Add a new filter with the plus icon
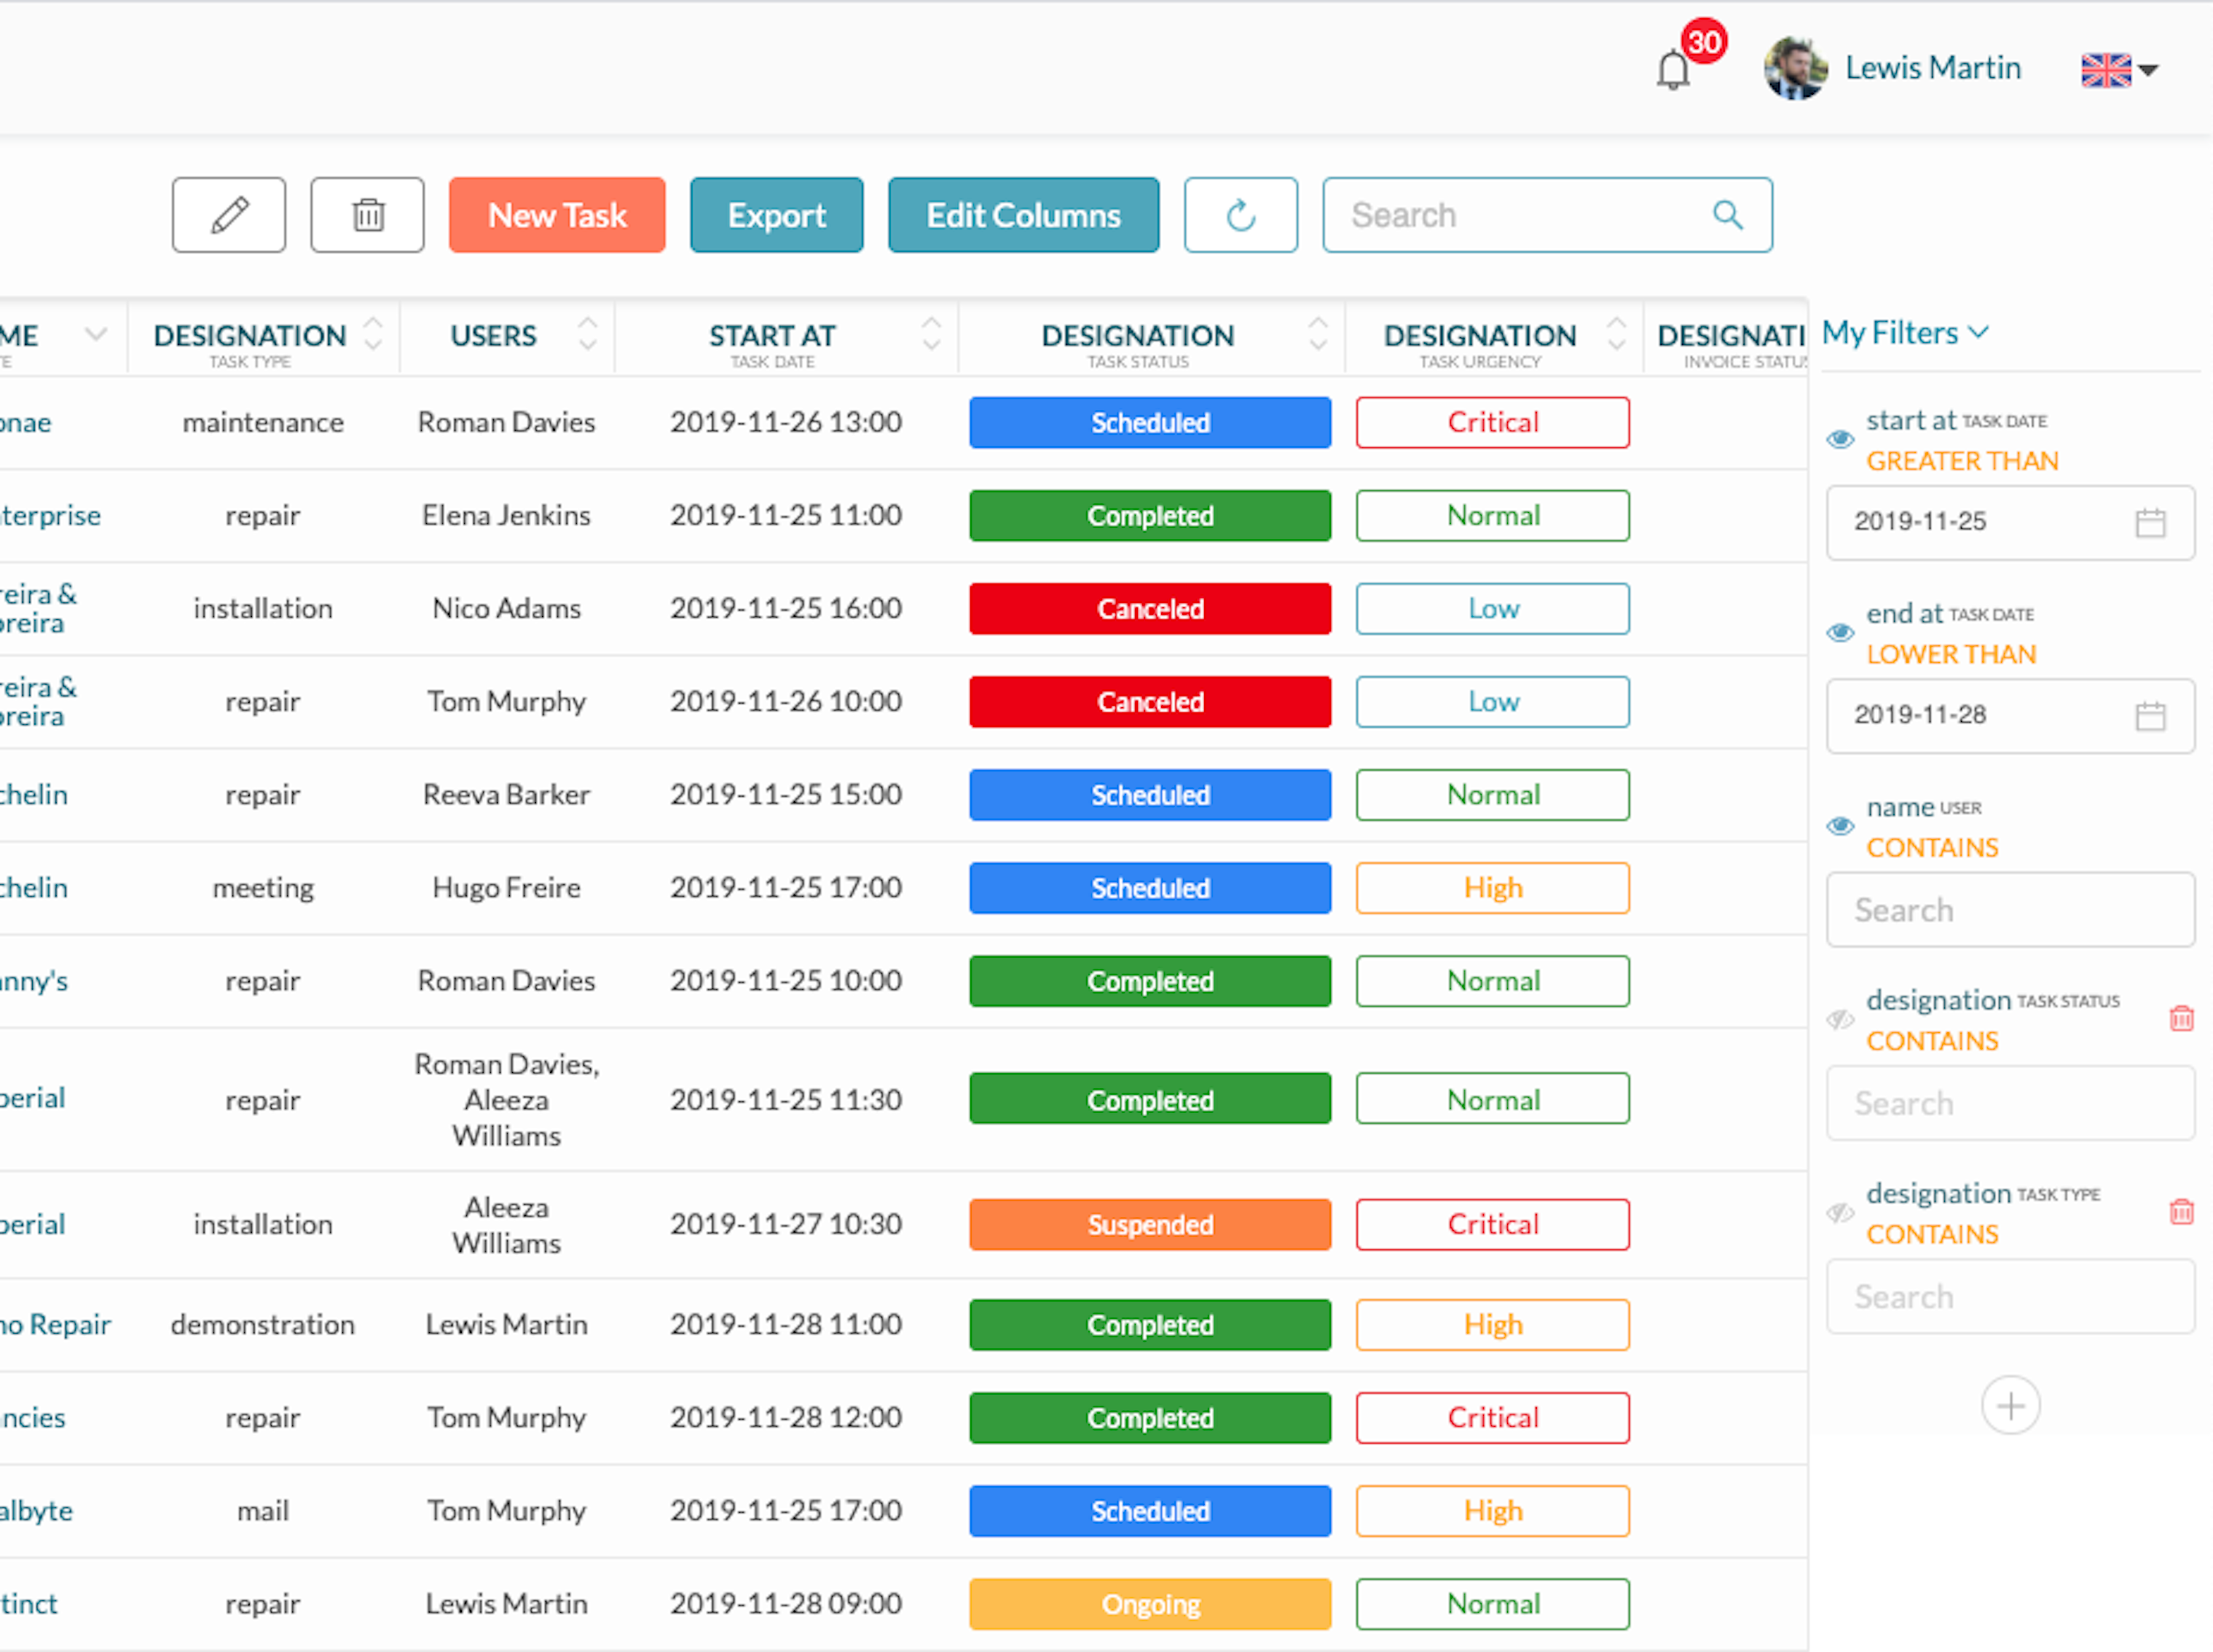Viewport: 2213px width, 1652px height. tap(2011, 1404)
